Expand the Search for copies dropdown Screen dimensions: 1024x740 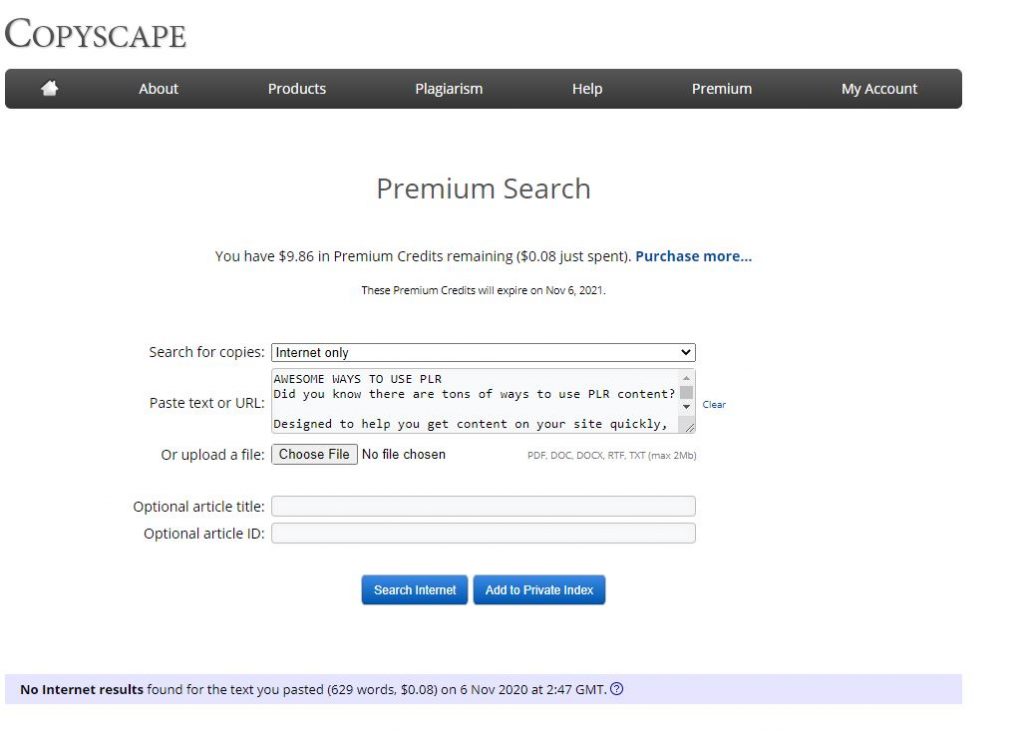(483, 352)
